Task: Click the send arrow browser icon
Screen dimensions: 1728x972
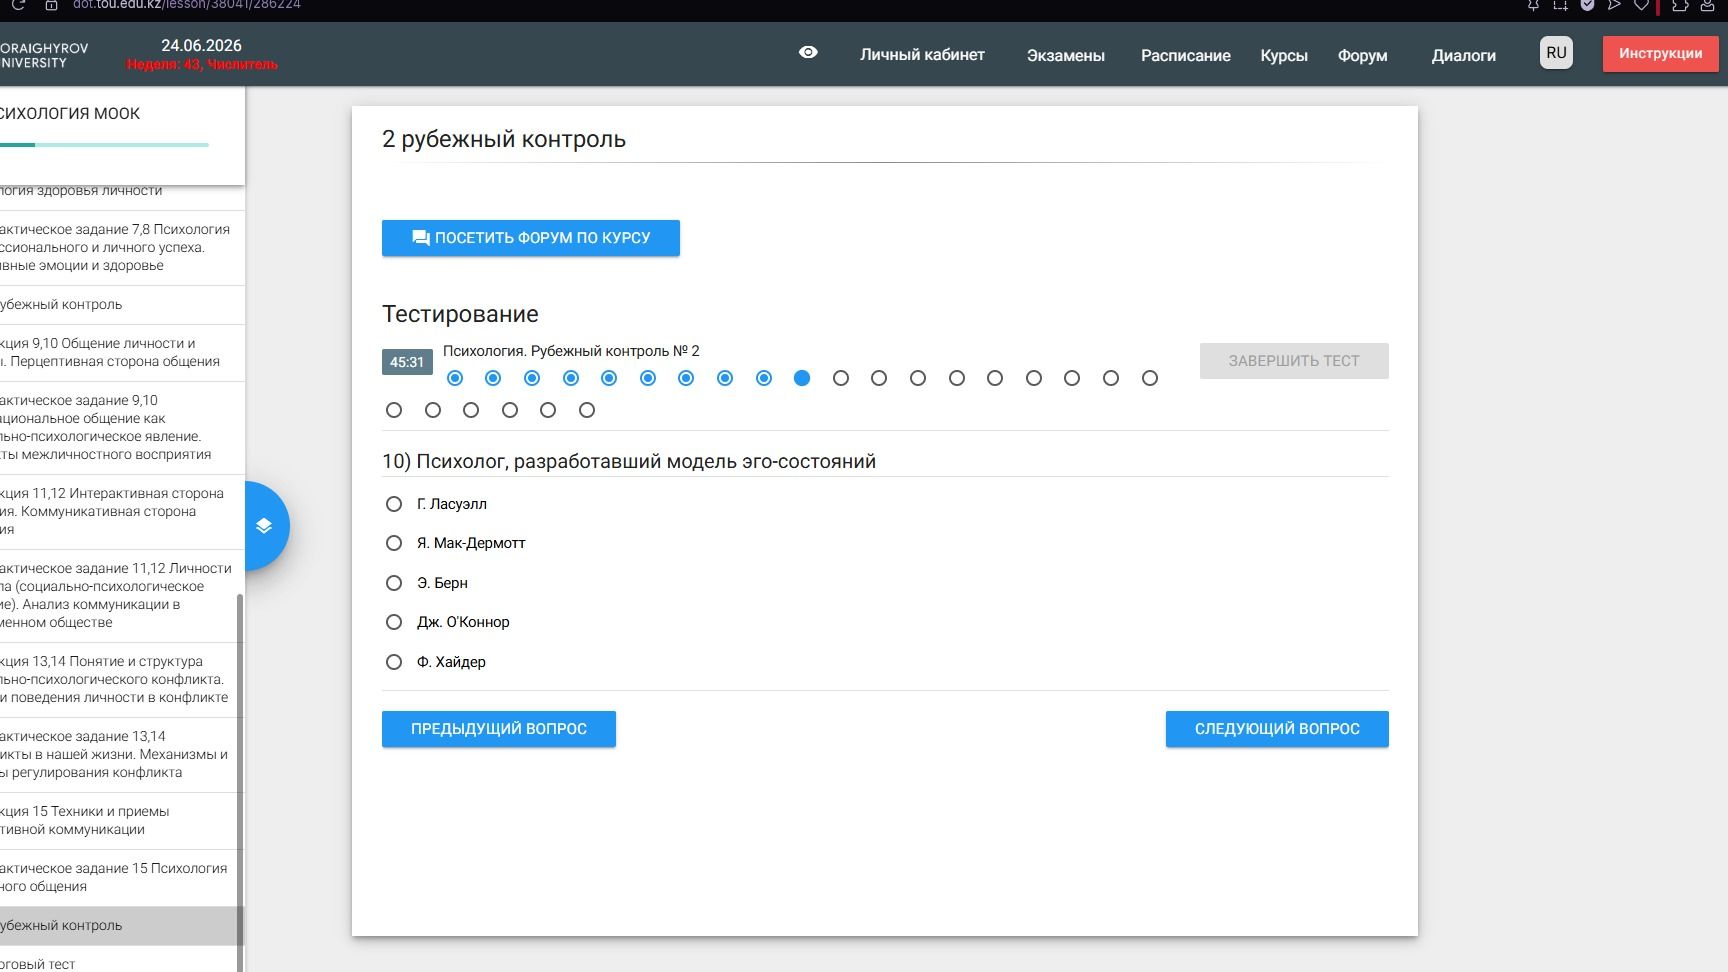Action: (1614, 5)
